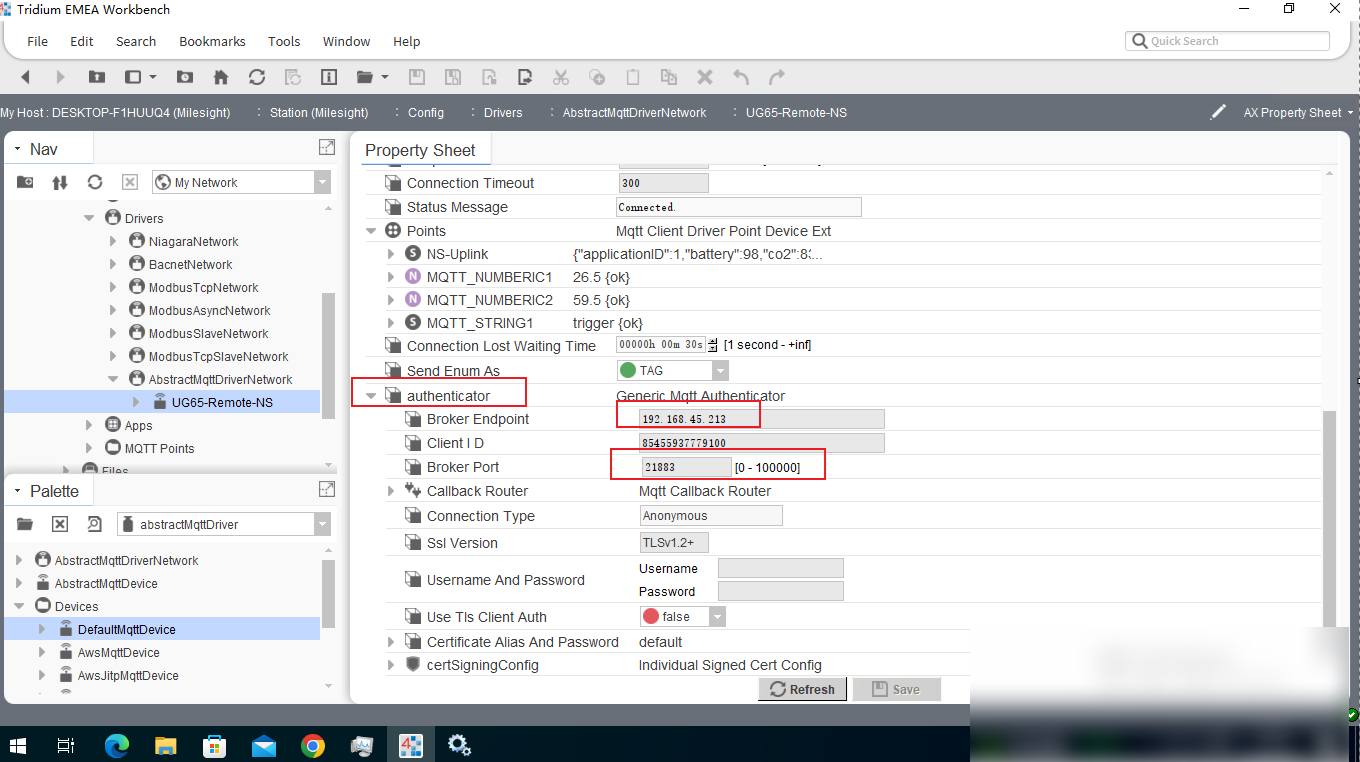Click Palette open folder icon

click(25, 524)
